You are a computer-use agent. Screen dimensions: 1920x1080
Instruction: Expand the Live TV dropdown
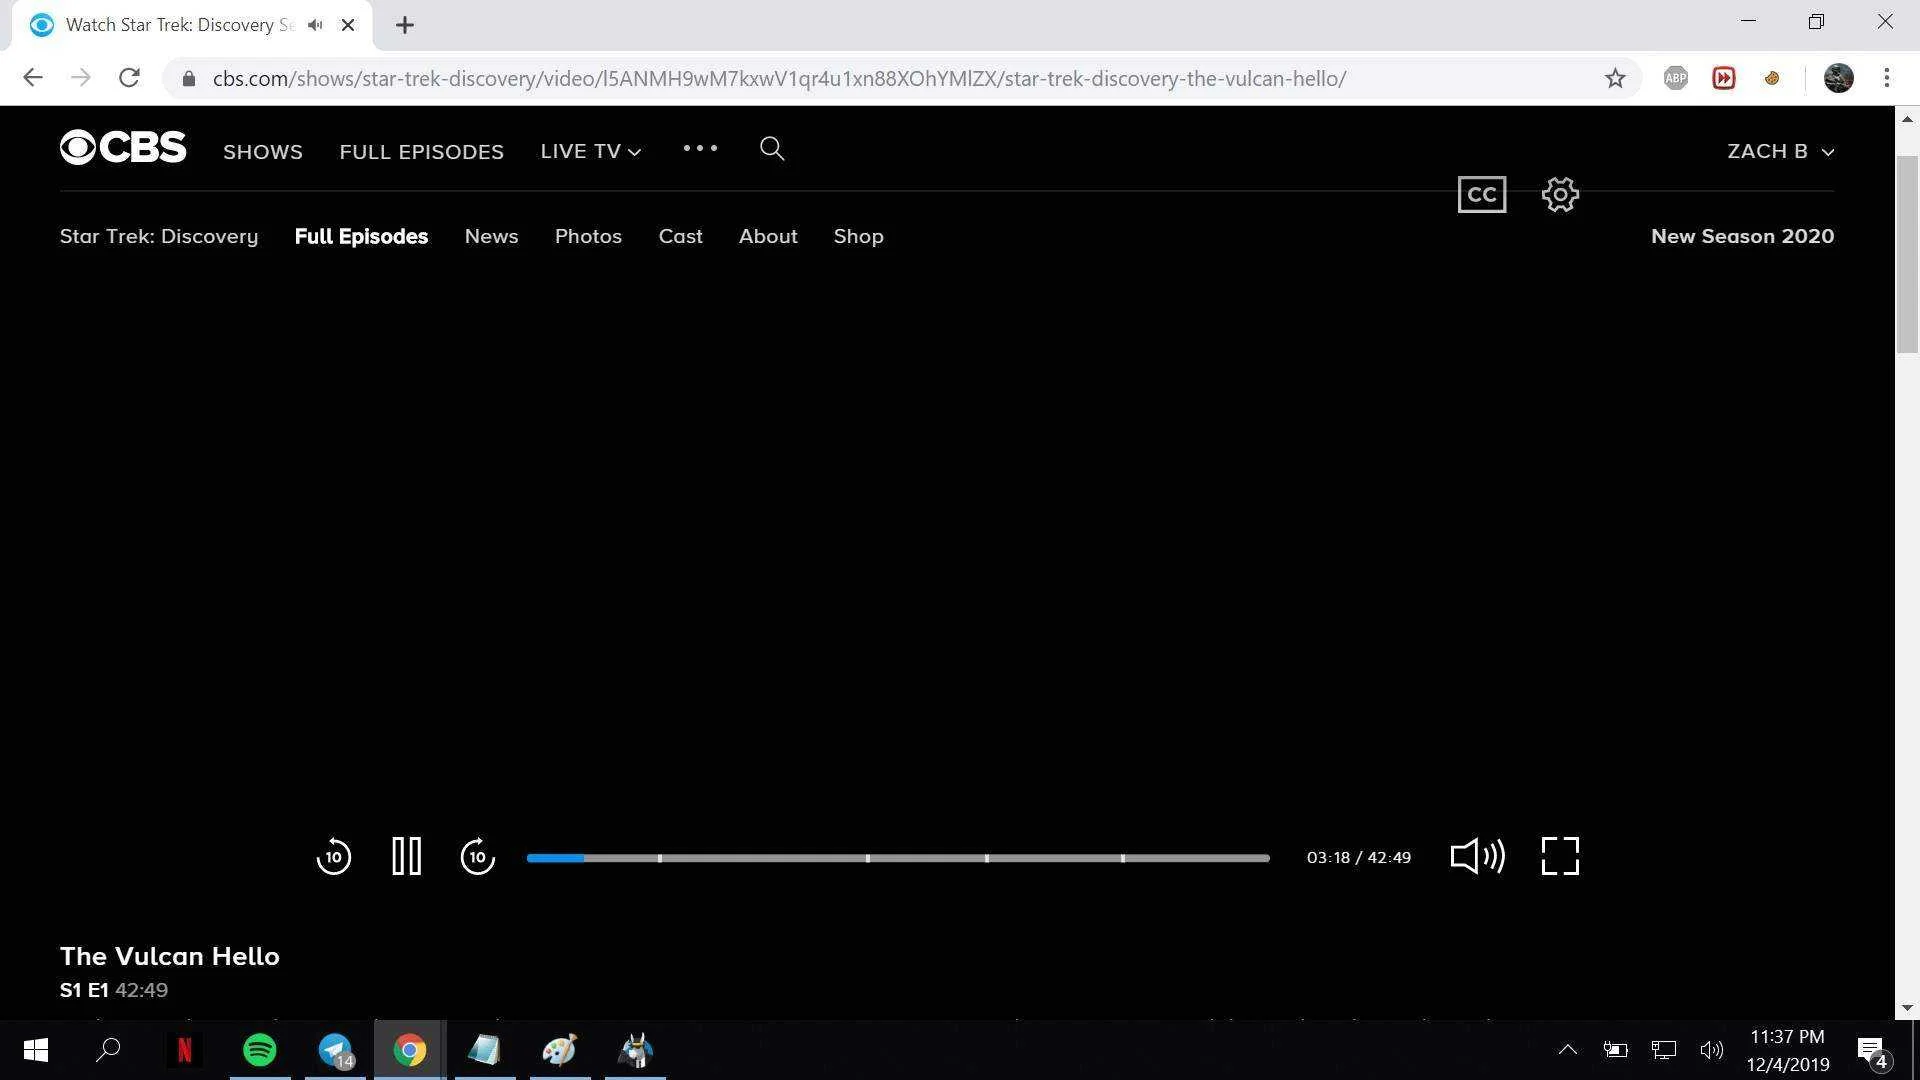click(x=591, y=151)
